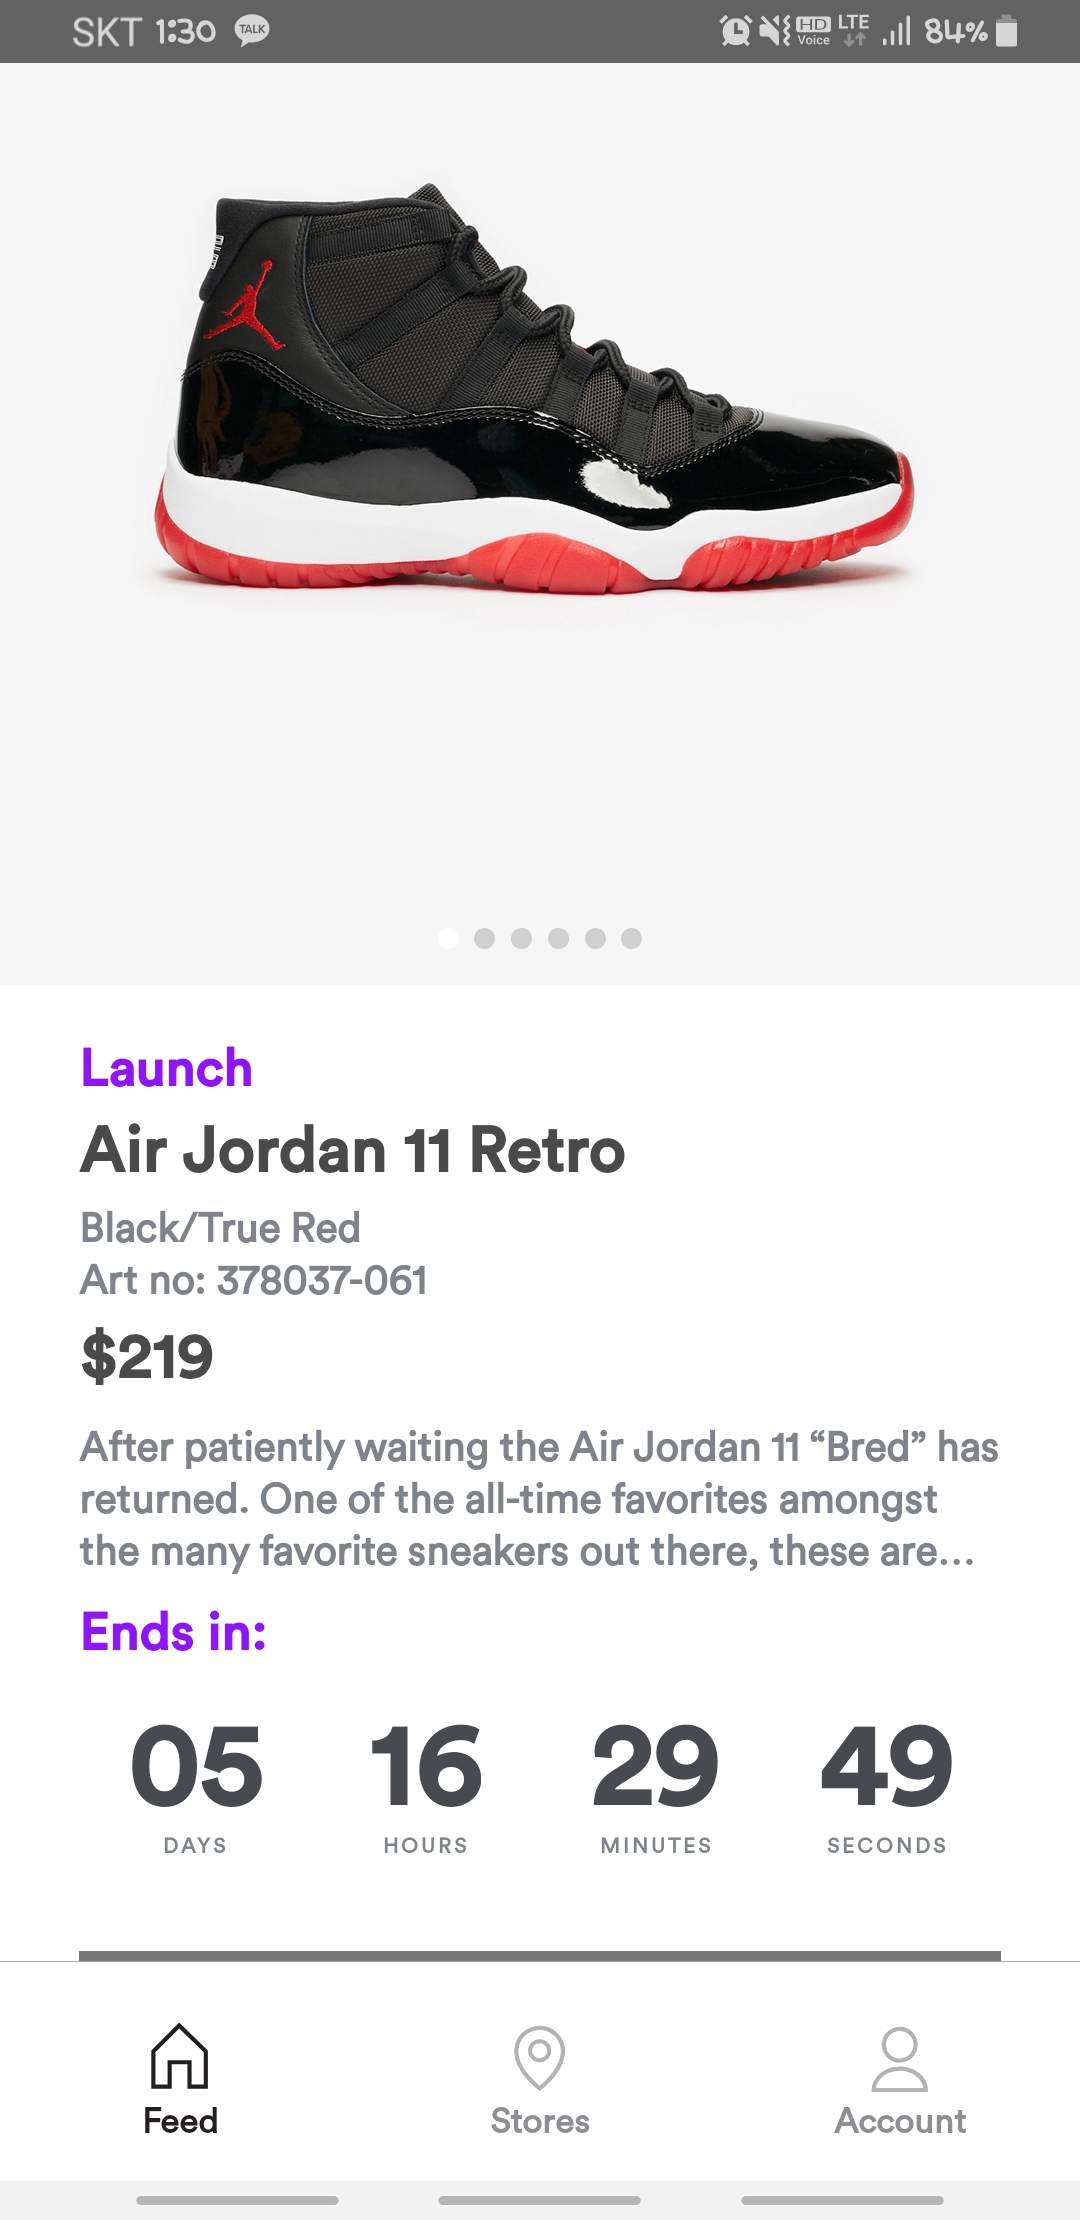Screen dimensions: 1080x2220
Task: Tap the HD Voice status icon
Action: tap(813, 31)
